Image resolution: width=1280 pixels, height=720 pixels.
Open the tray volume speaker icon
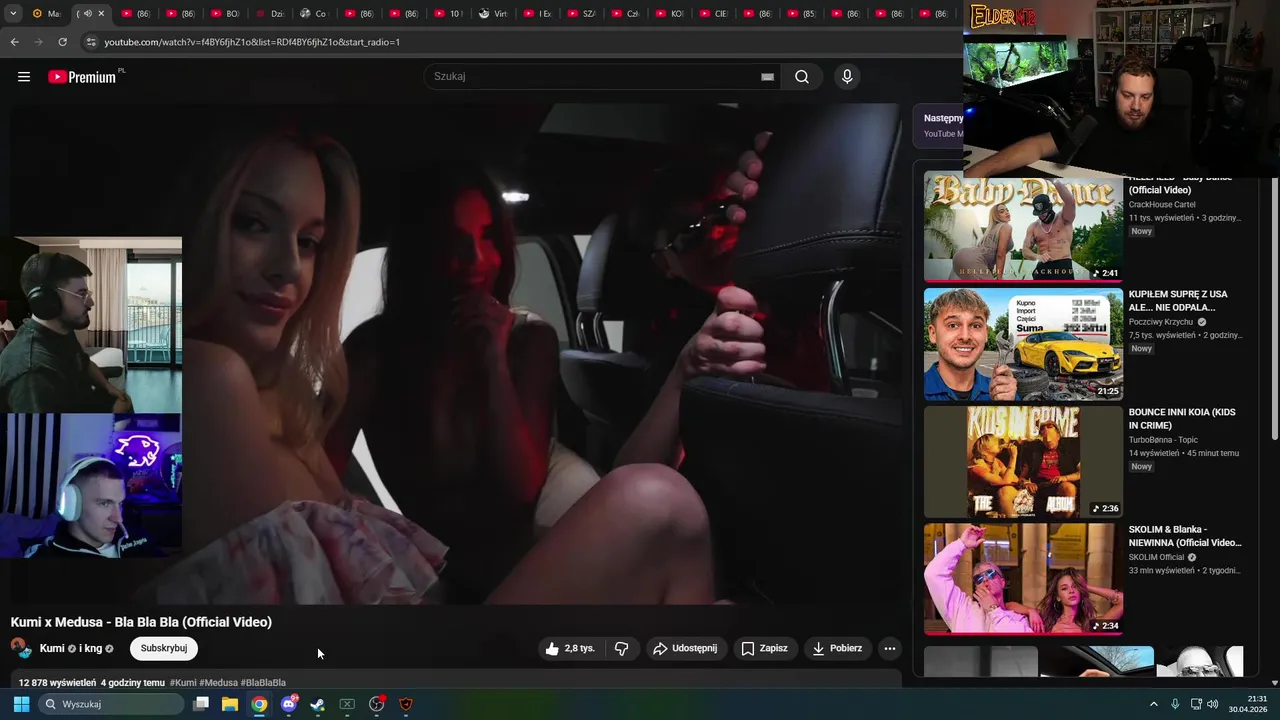(1213, 704)
